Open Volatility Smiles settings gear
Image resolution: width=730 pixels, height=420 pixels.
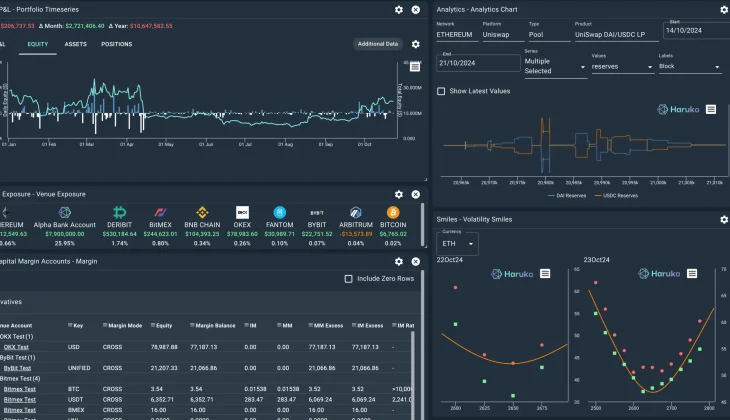click(724, 219)
